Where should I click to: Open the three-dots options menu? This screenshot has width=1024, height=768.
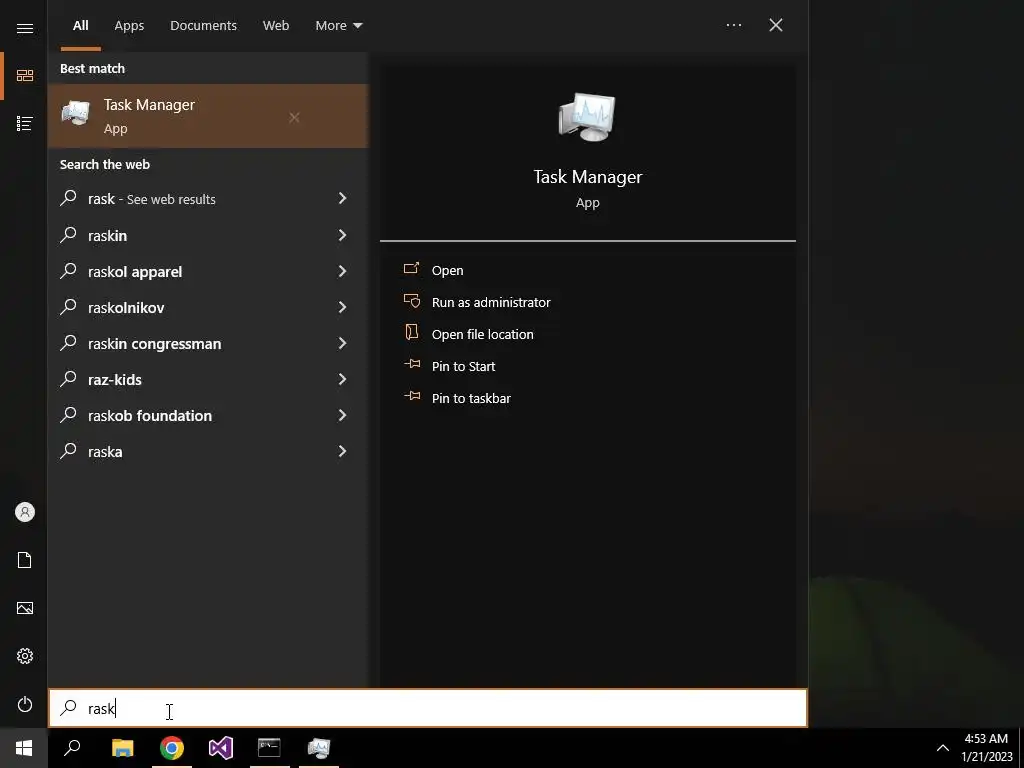(734, 25)
